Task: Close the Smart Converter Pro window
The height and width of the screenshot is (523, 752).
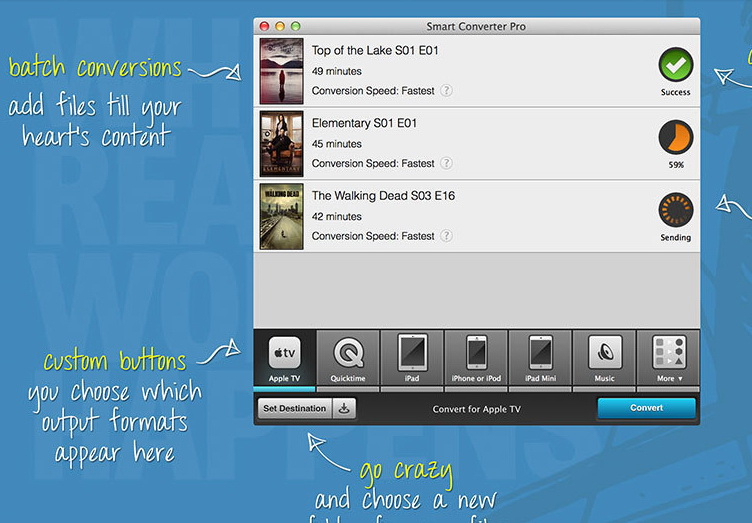Action: point(264,26)
